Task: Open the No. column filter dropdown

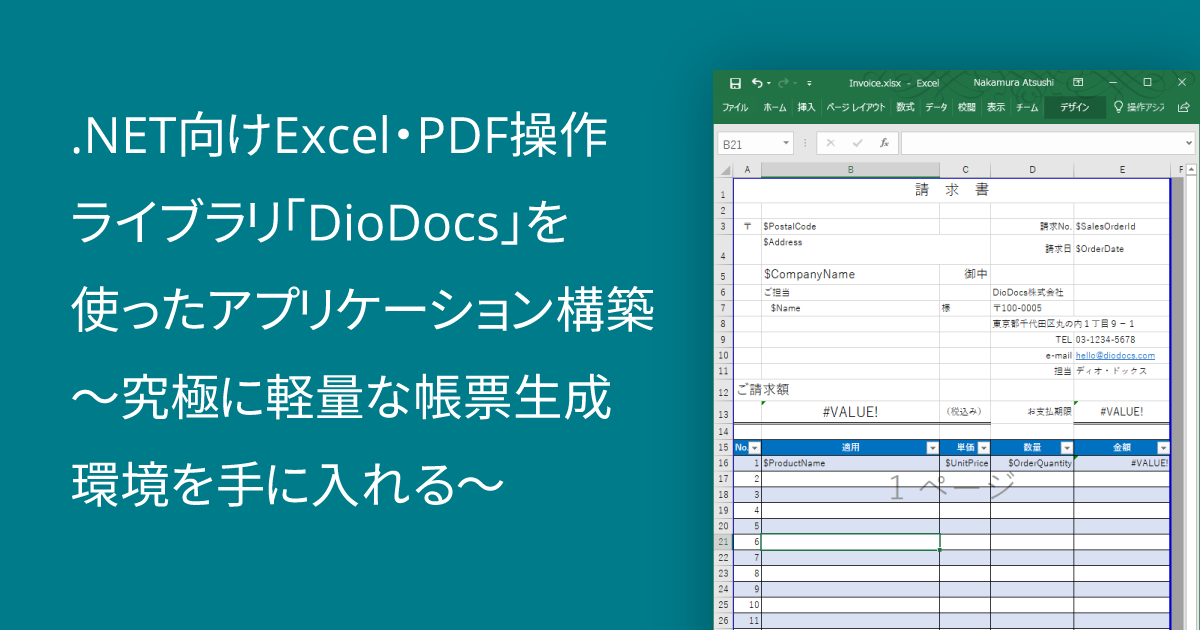Action: [755, 448]
